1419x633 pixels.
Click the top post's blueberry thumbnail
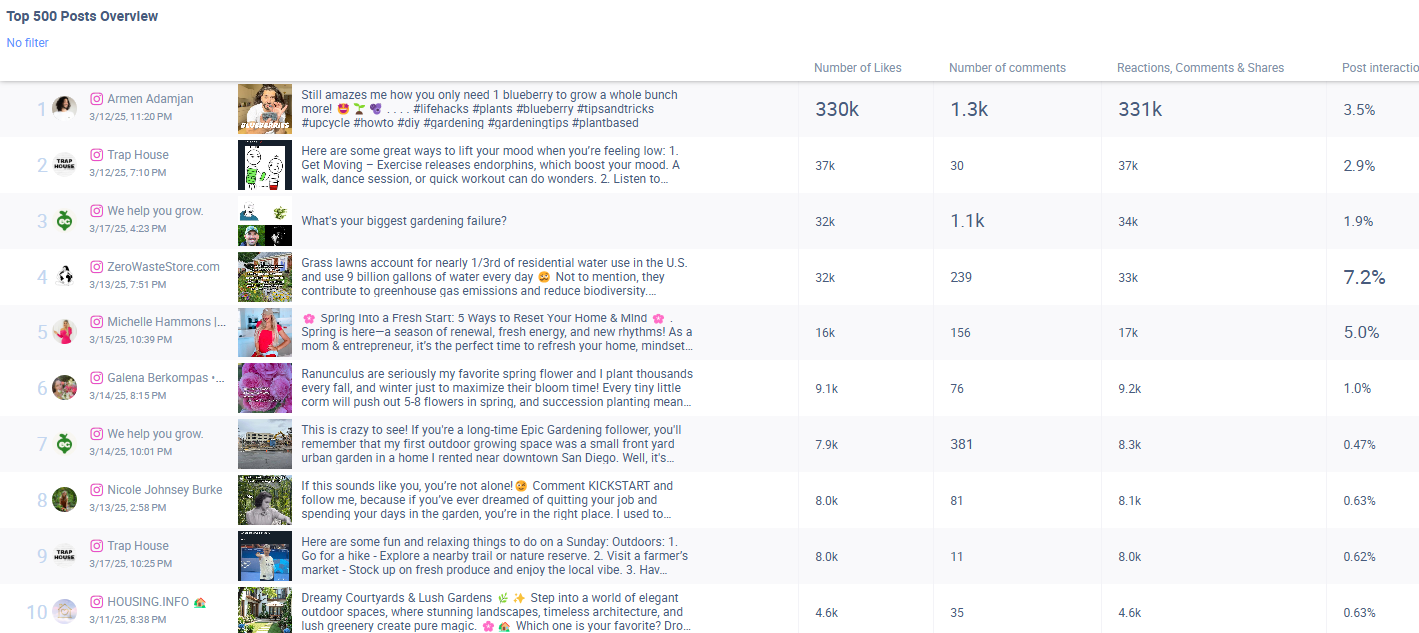click(x=264, y=108)
